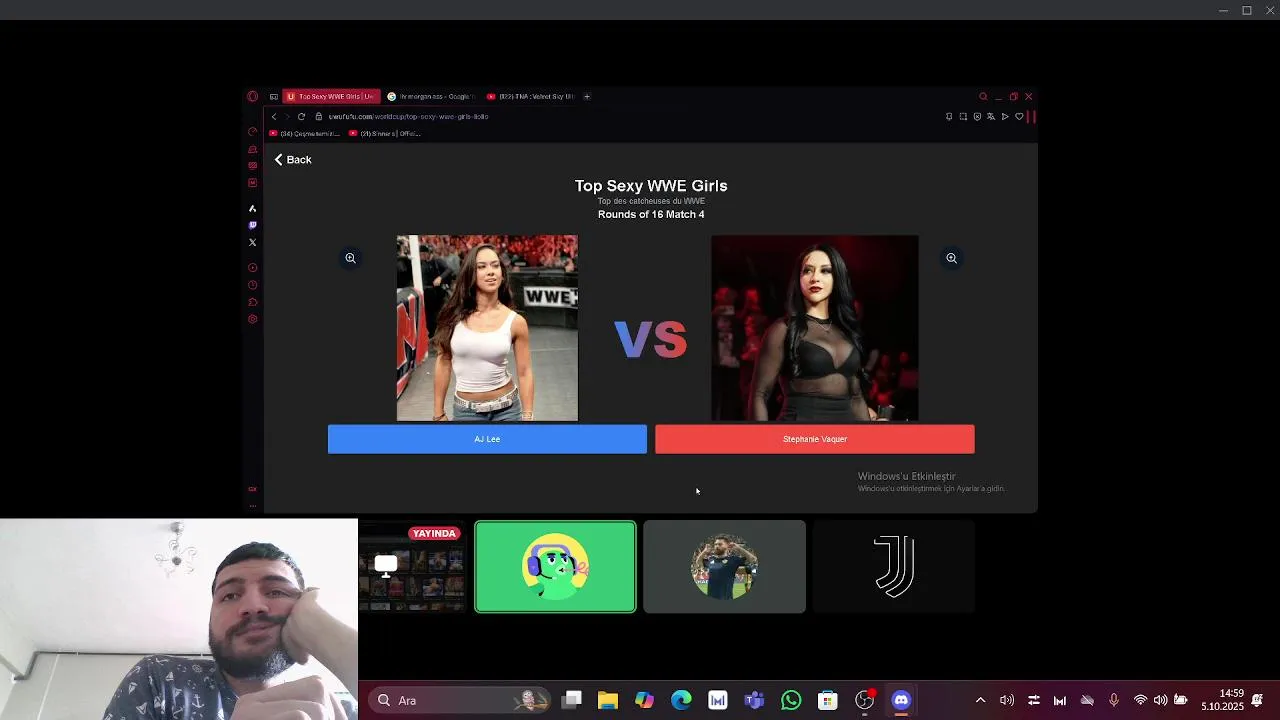The image size is (1280, 720).
Task: Select the YAYINDA live stream tile
Action: (412, 566)
